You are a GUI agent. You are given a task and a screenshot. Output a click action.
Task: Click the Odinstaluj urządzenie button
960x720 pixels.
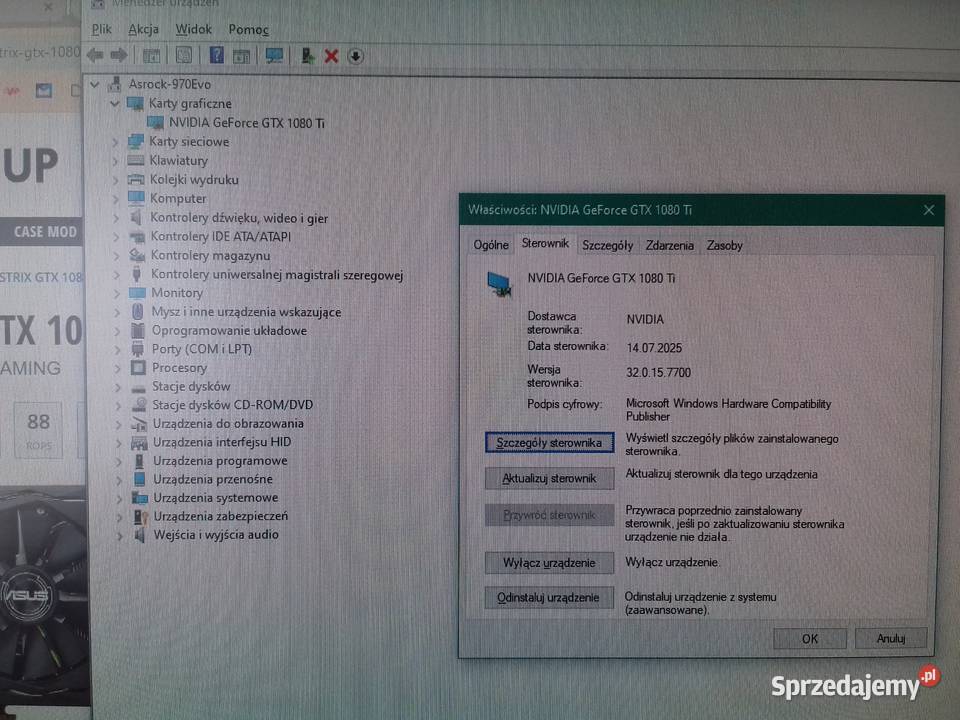point(549,598)
